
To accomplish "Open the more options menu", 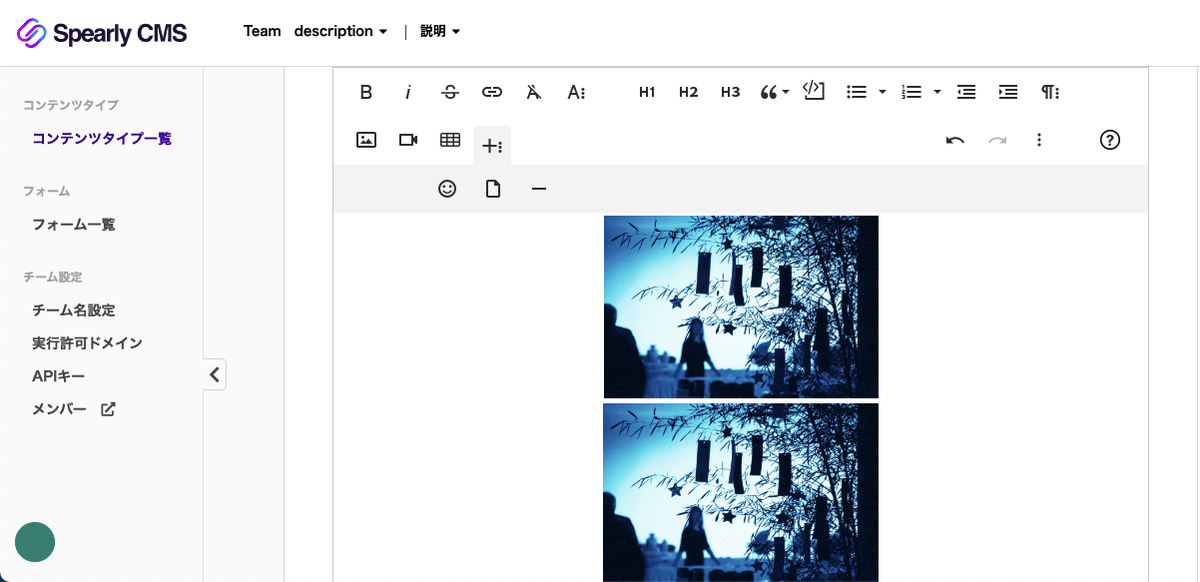I will click(1039, 140).
